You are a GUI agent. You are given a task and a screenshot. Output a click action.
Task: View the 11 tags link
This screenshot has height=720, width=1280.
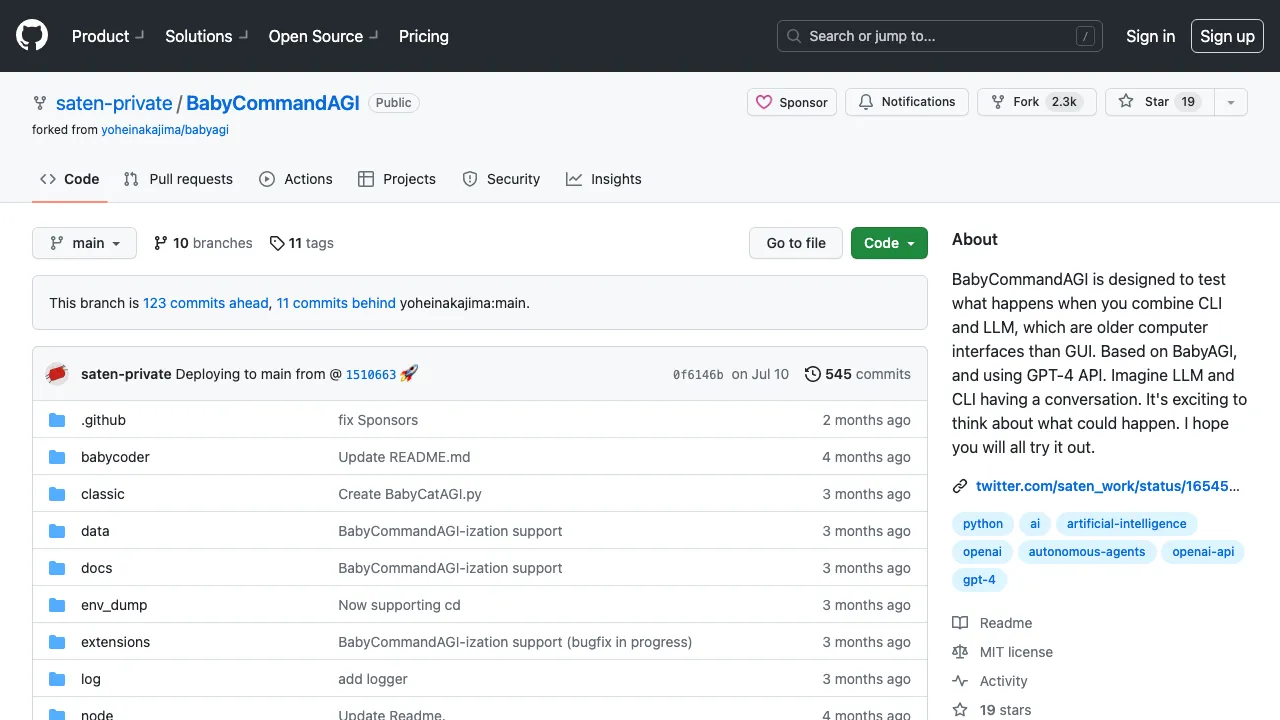point(302,243)
